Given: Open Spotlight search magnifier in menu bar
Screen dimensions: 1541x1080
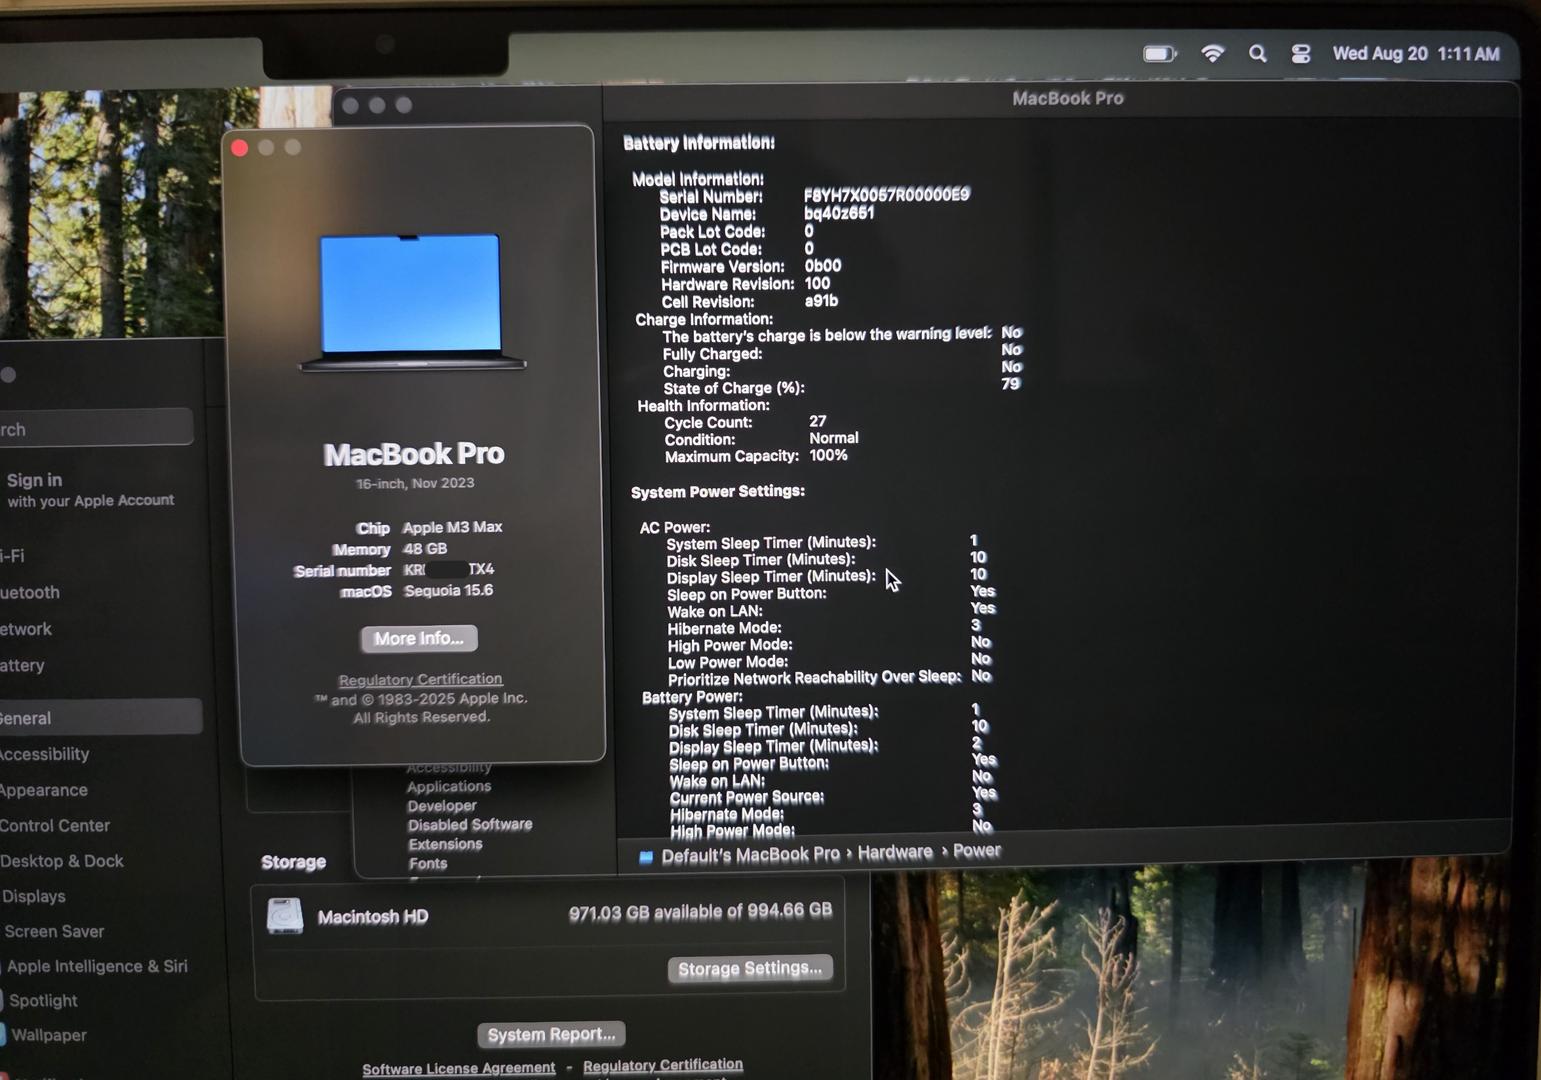Looking at the screenshot, I should [1258, 54].
